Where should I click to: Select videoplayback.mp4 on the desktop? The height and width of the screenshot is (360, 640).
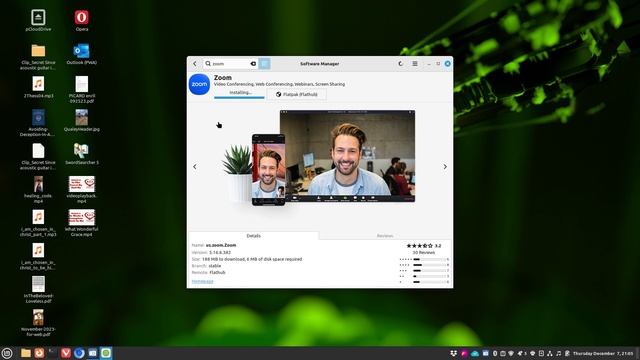click(82, 189)
